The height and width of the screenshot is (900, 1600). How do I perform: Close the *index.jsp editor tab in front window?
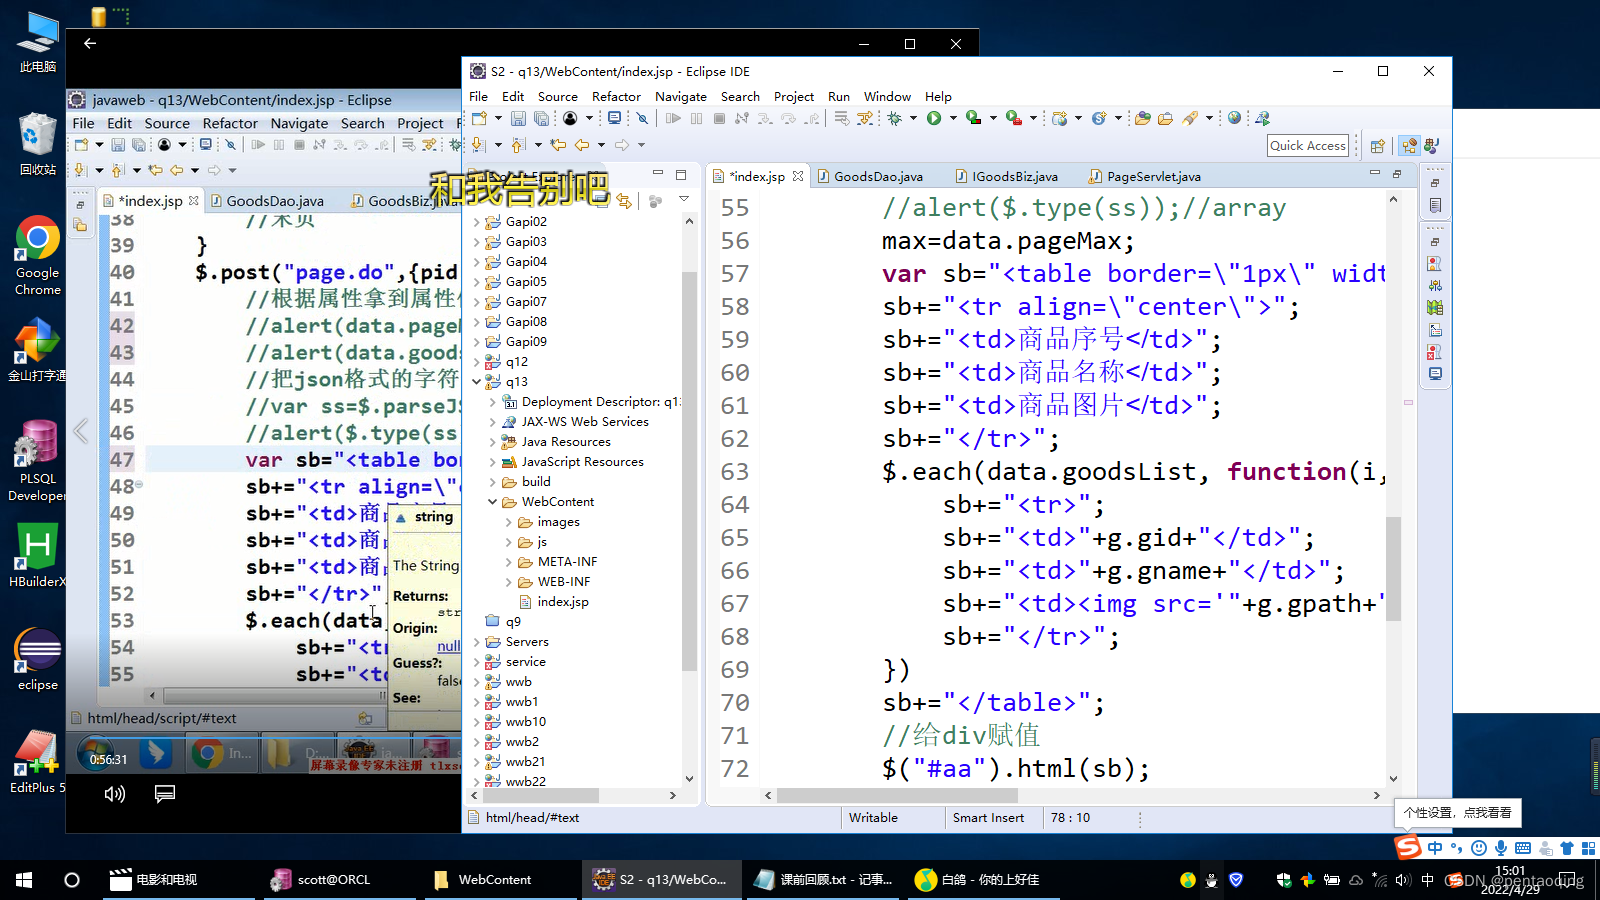pyautogui.click(x=798, y=176)
